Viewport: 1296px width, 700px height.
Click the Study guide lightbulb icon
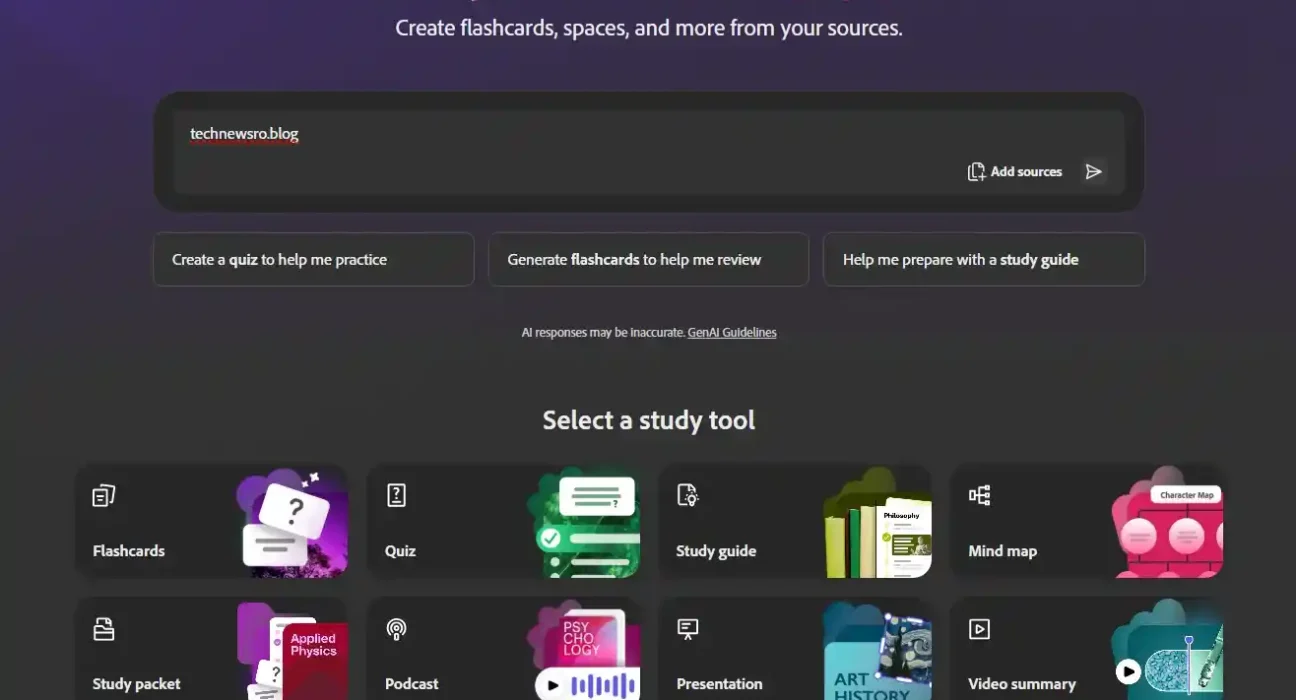pyautogui.click(x=688, y=495)
